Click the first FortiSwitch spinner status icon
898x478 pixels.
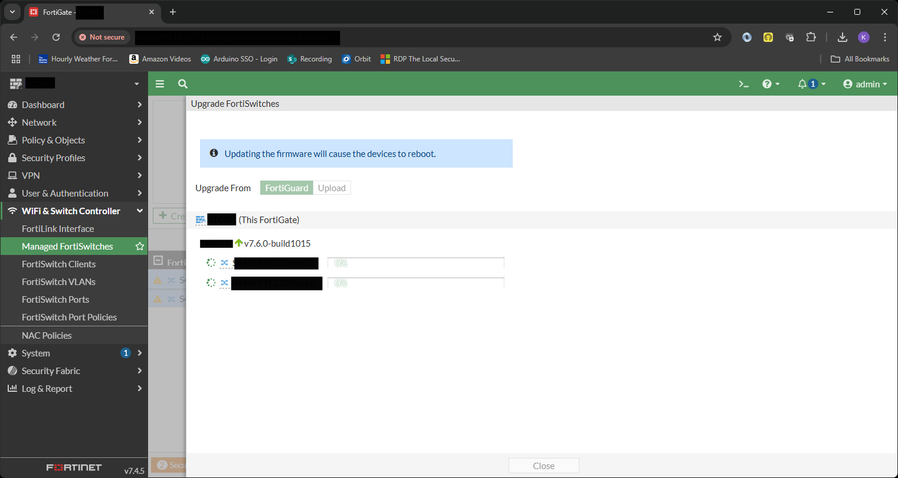[x=211, y=263]
